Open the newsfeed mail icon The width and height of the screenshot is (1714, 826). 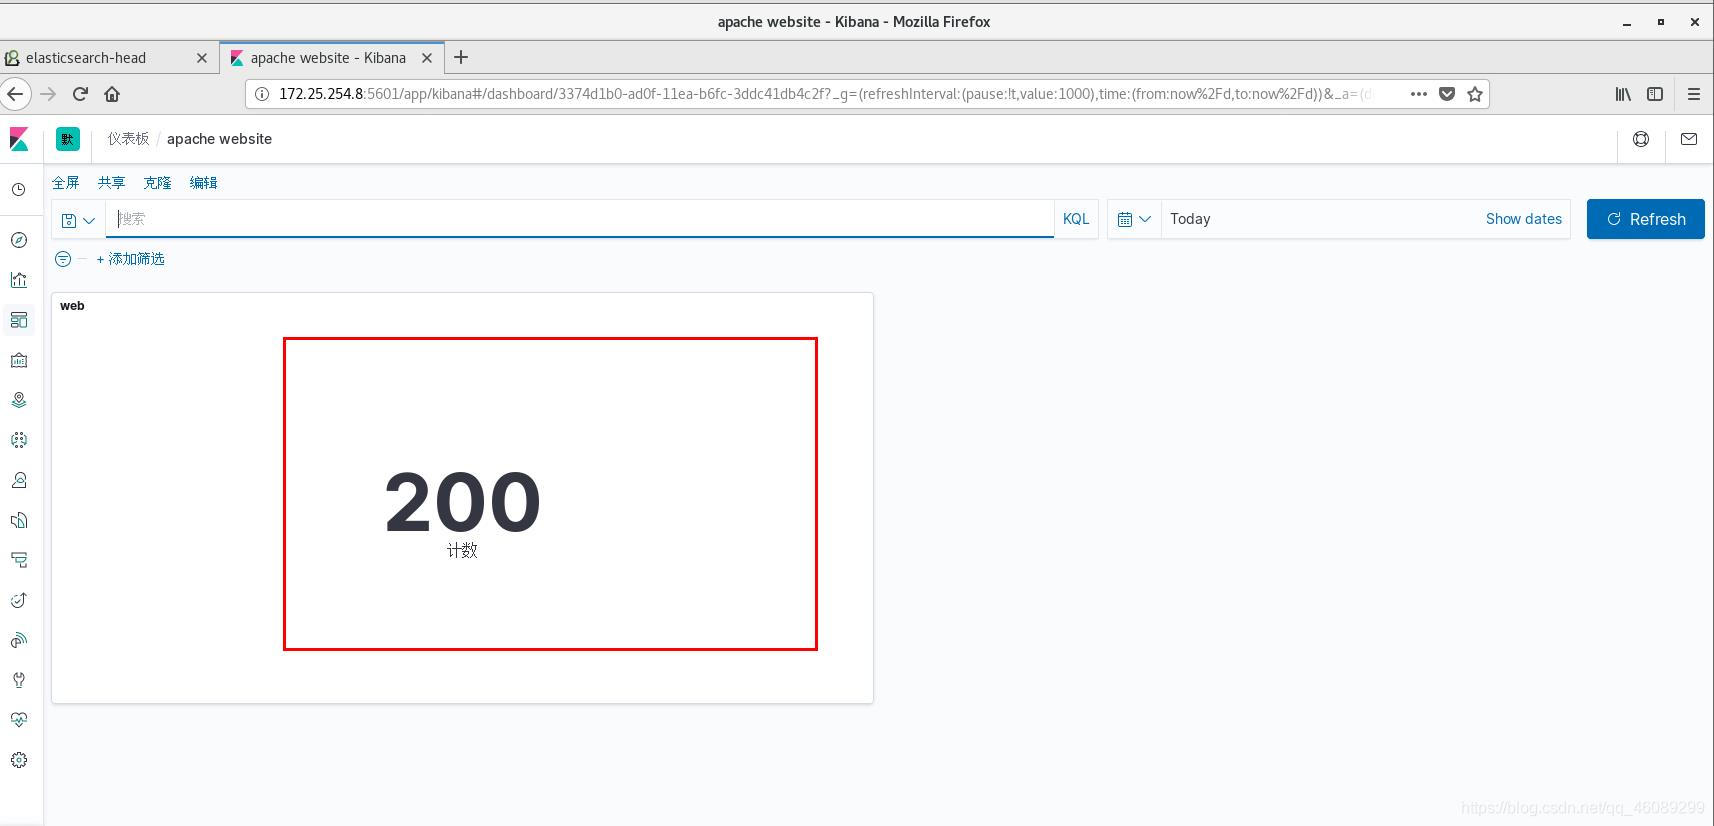tap(1689, 139)
